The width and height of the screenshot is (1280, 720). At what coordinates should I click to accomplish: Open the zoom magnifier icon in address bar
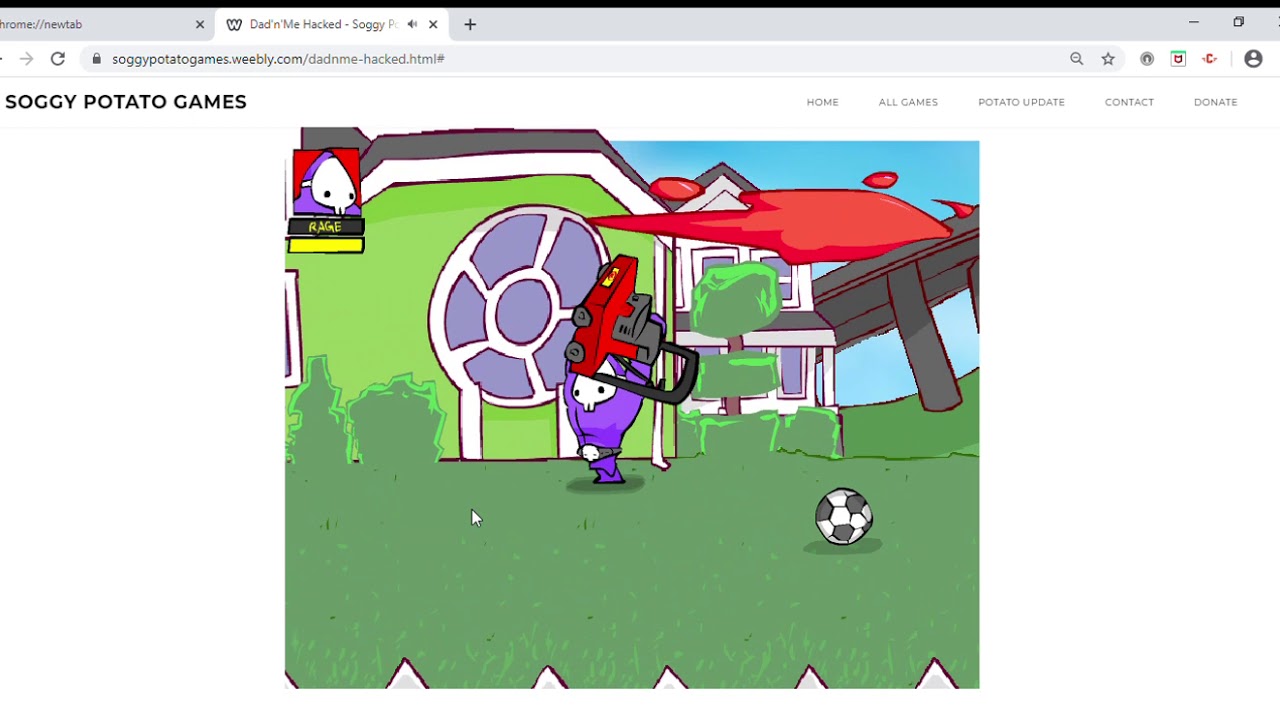(1077, 59)
